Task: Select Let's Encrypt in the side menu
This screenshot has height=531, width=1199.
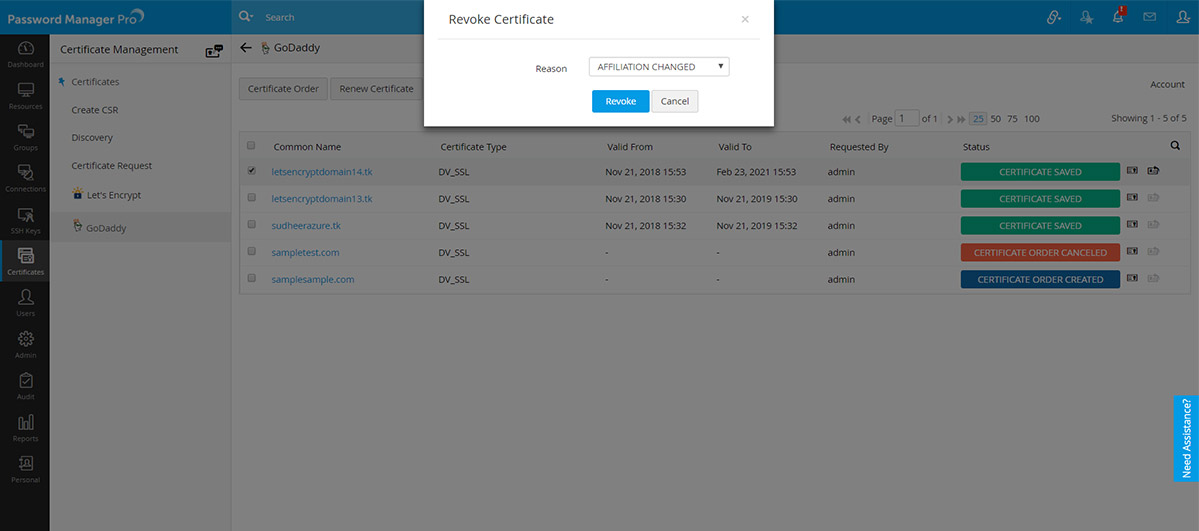Action: [113, 195]
